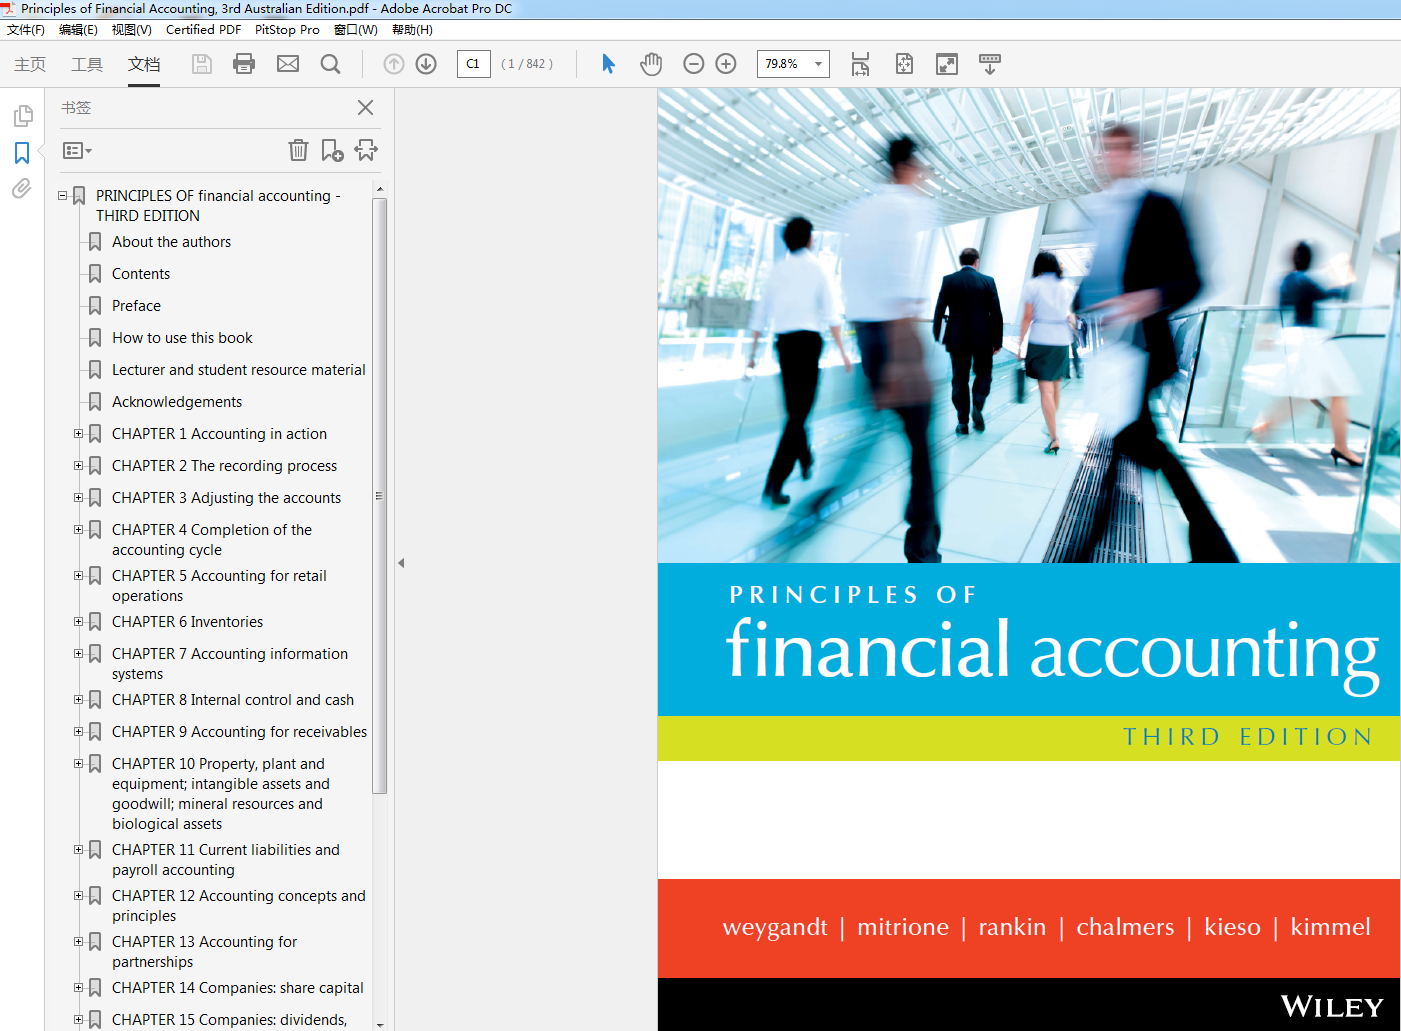
Task: Open the search magnifier tool
Action: coord(331,64)
